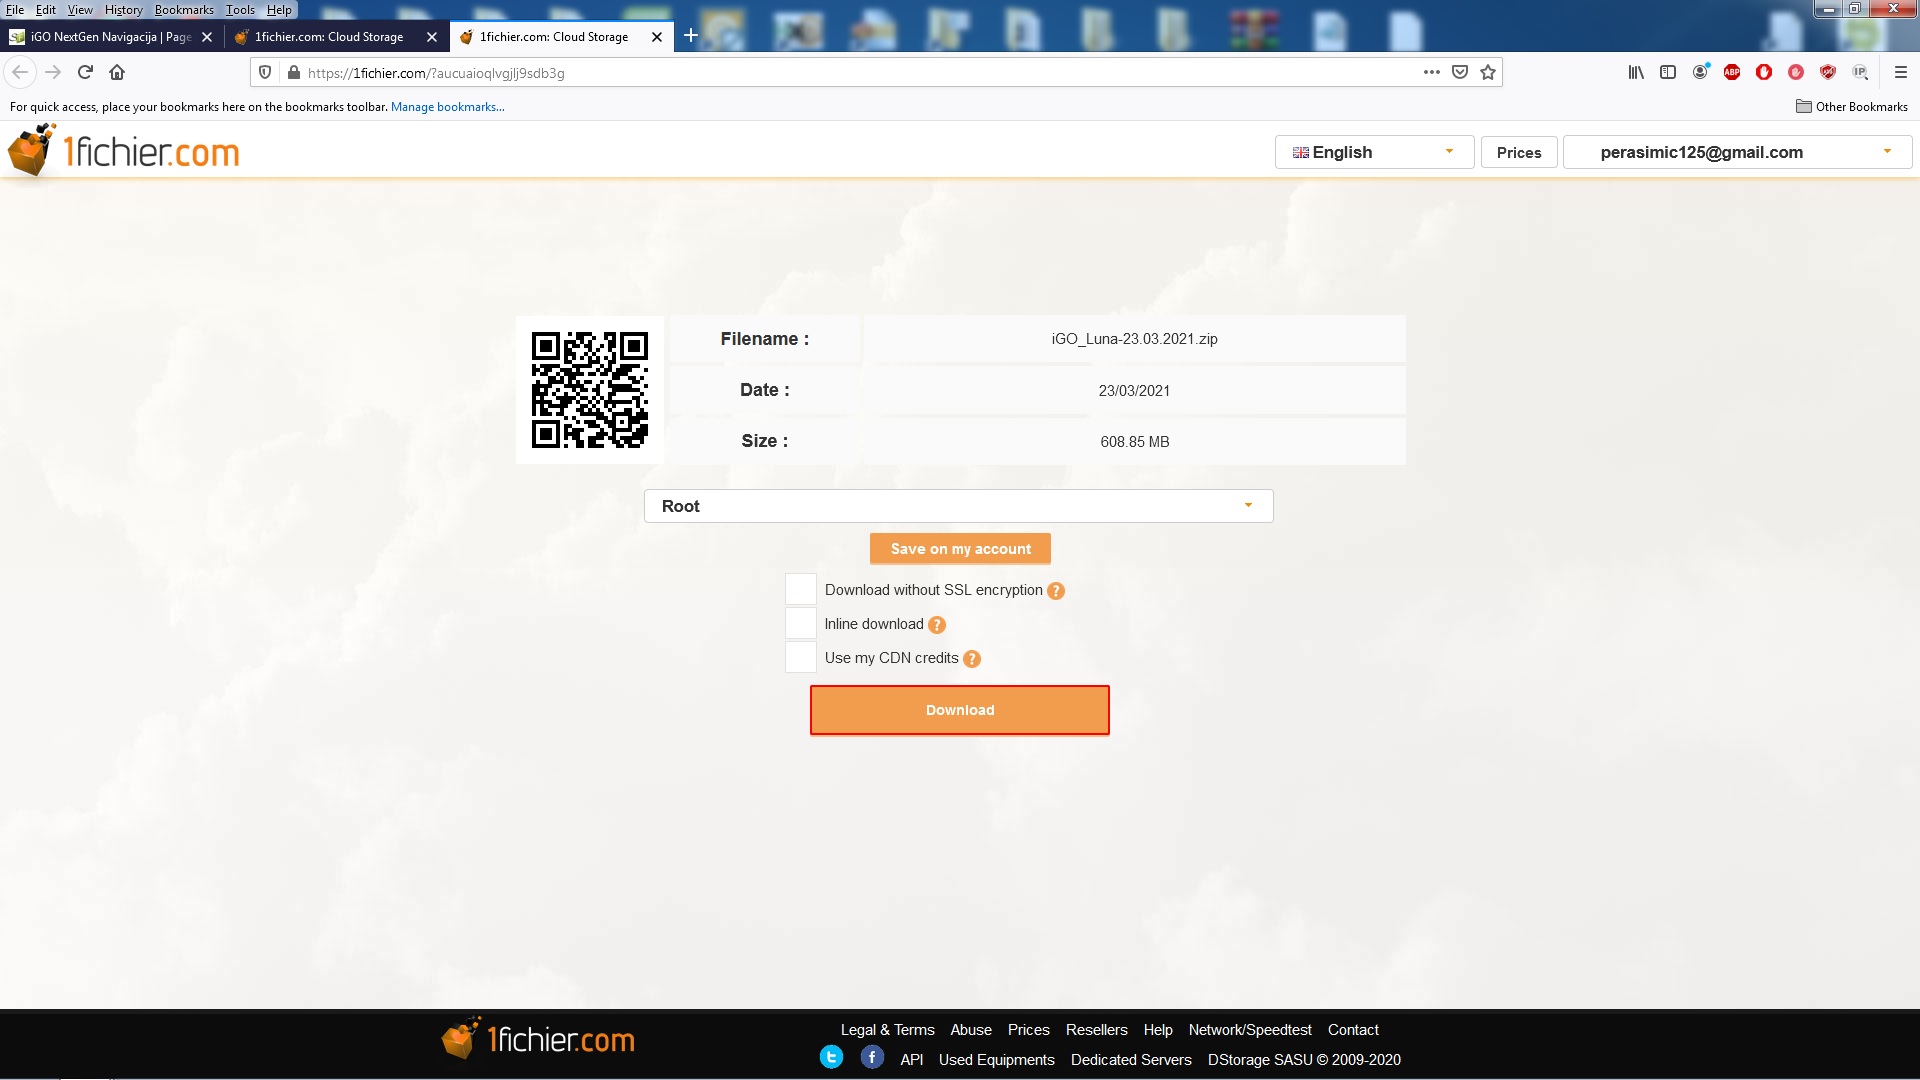Open the 1fichier Facebook page icon
Viewport: 1920px width, 1080px height.
click(872, 1057)
